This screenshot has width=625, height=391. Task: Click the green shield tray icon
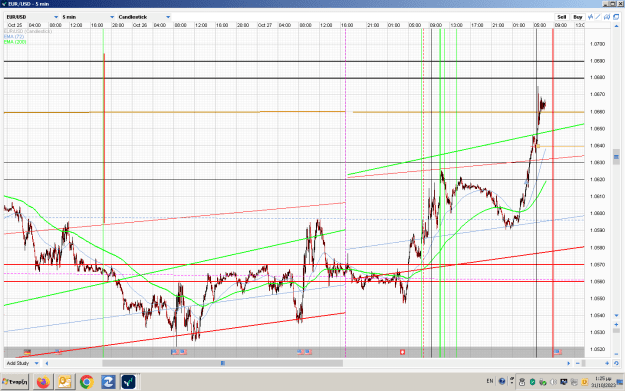532,382
